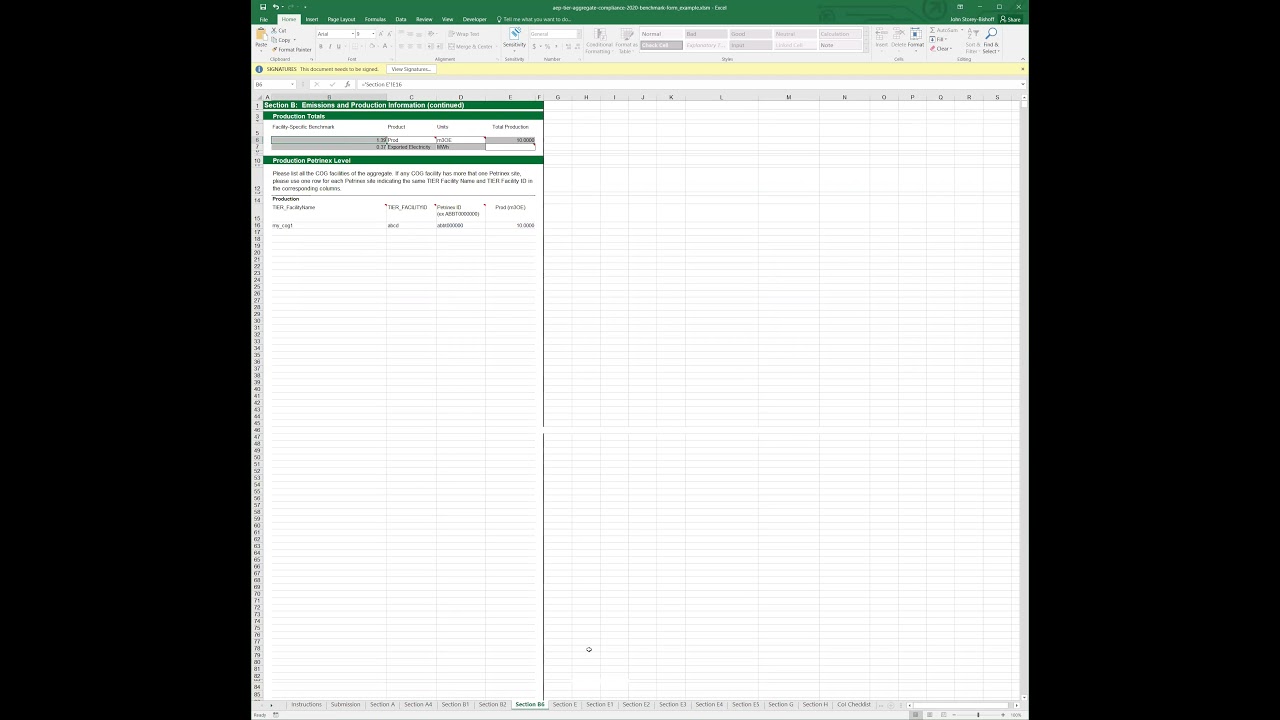The height and width of the screenshot is (720, 1280).
Task: Click the Cut scissors command
Action: 280,30
